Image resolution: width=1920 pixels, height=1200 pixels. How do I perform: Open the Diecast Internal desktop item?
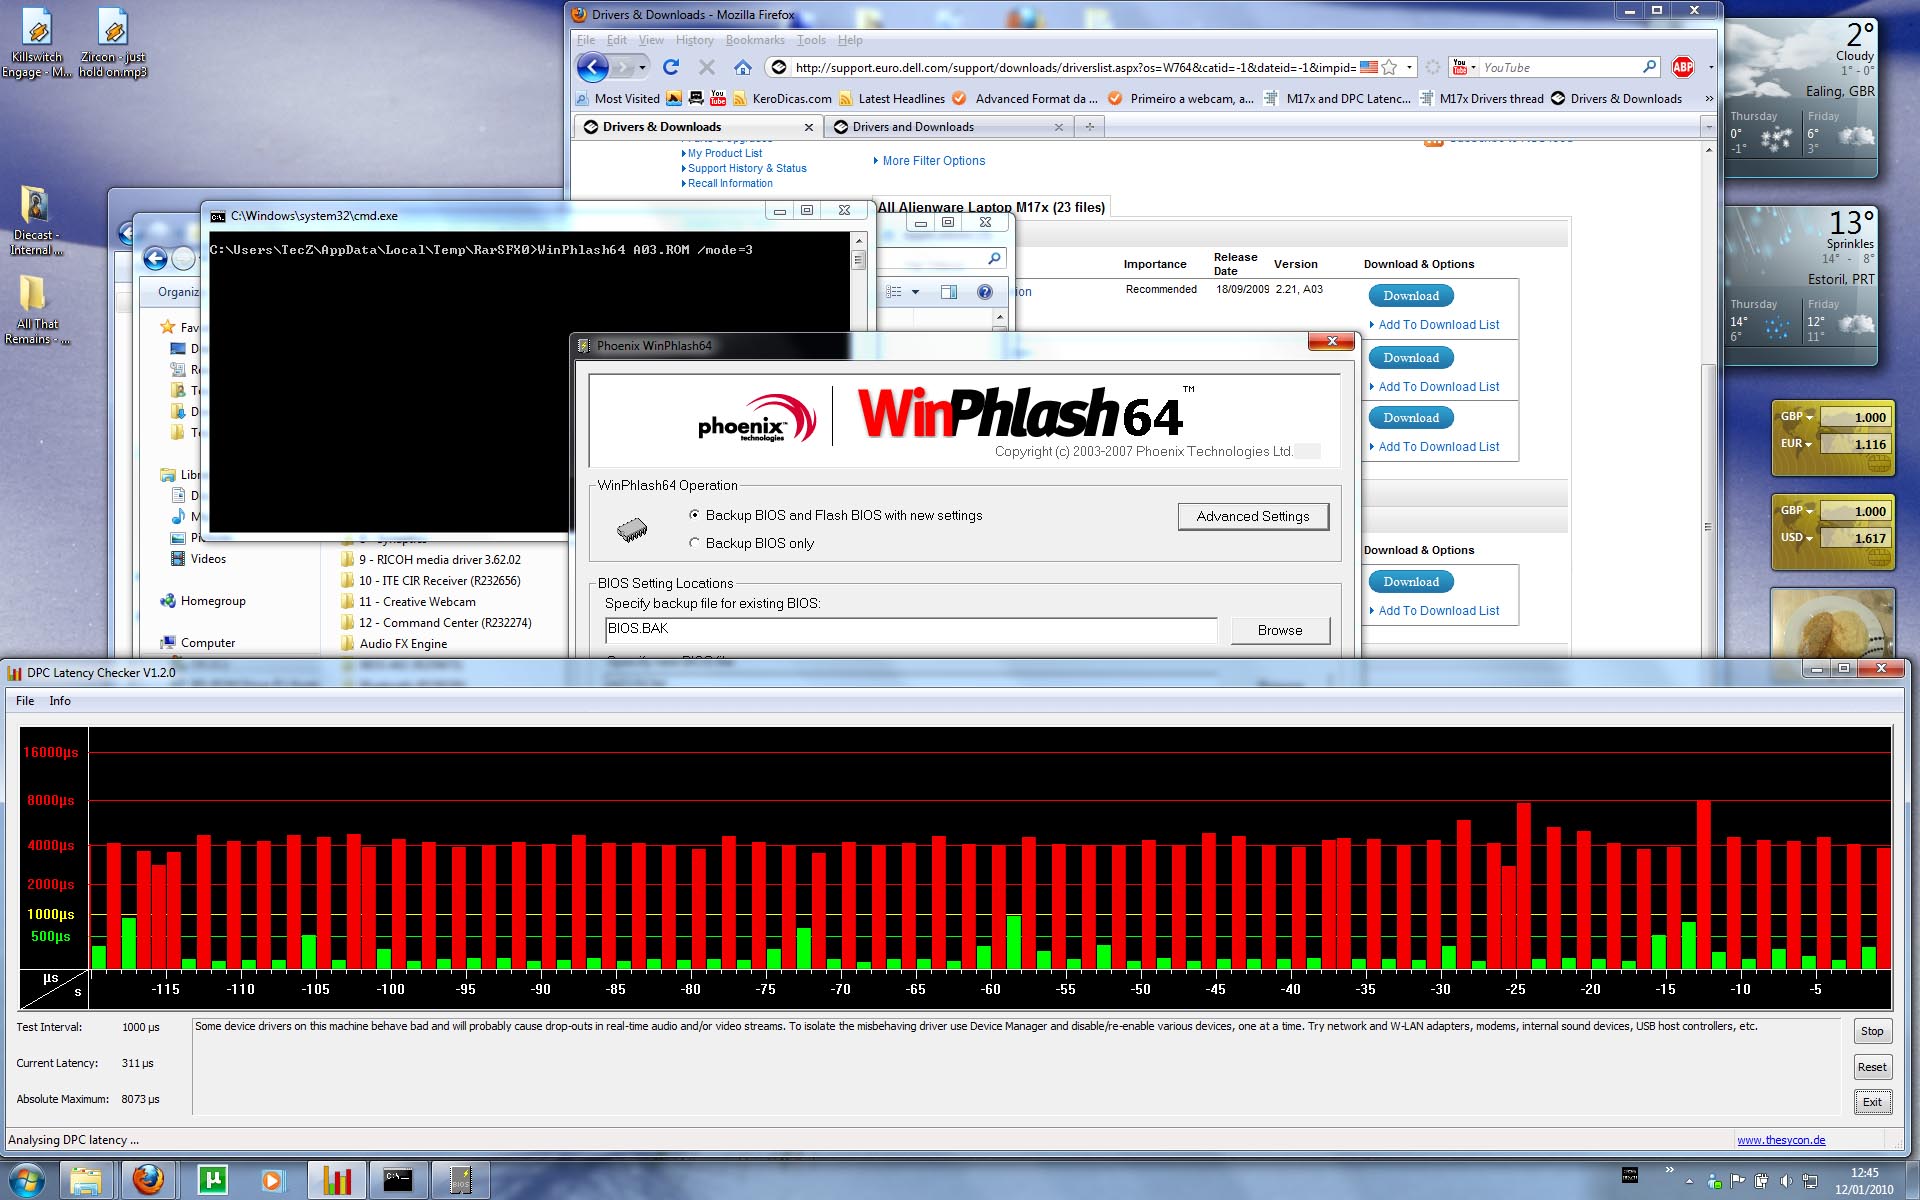click(x=35, y=221)
